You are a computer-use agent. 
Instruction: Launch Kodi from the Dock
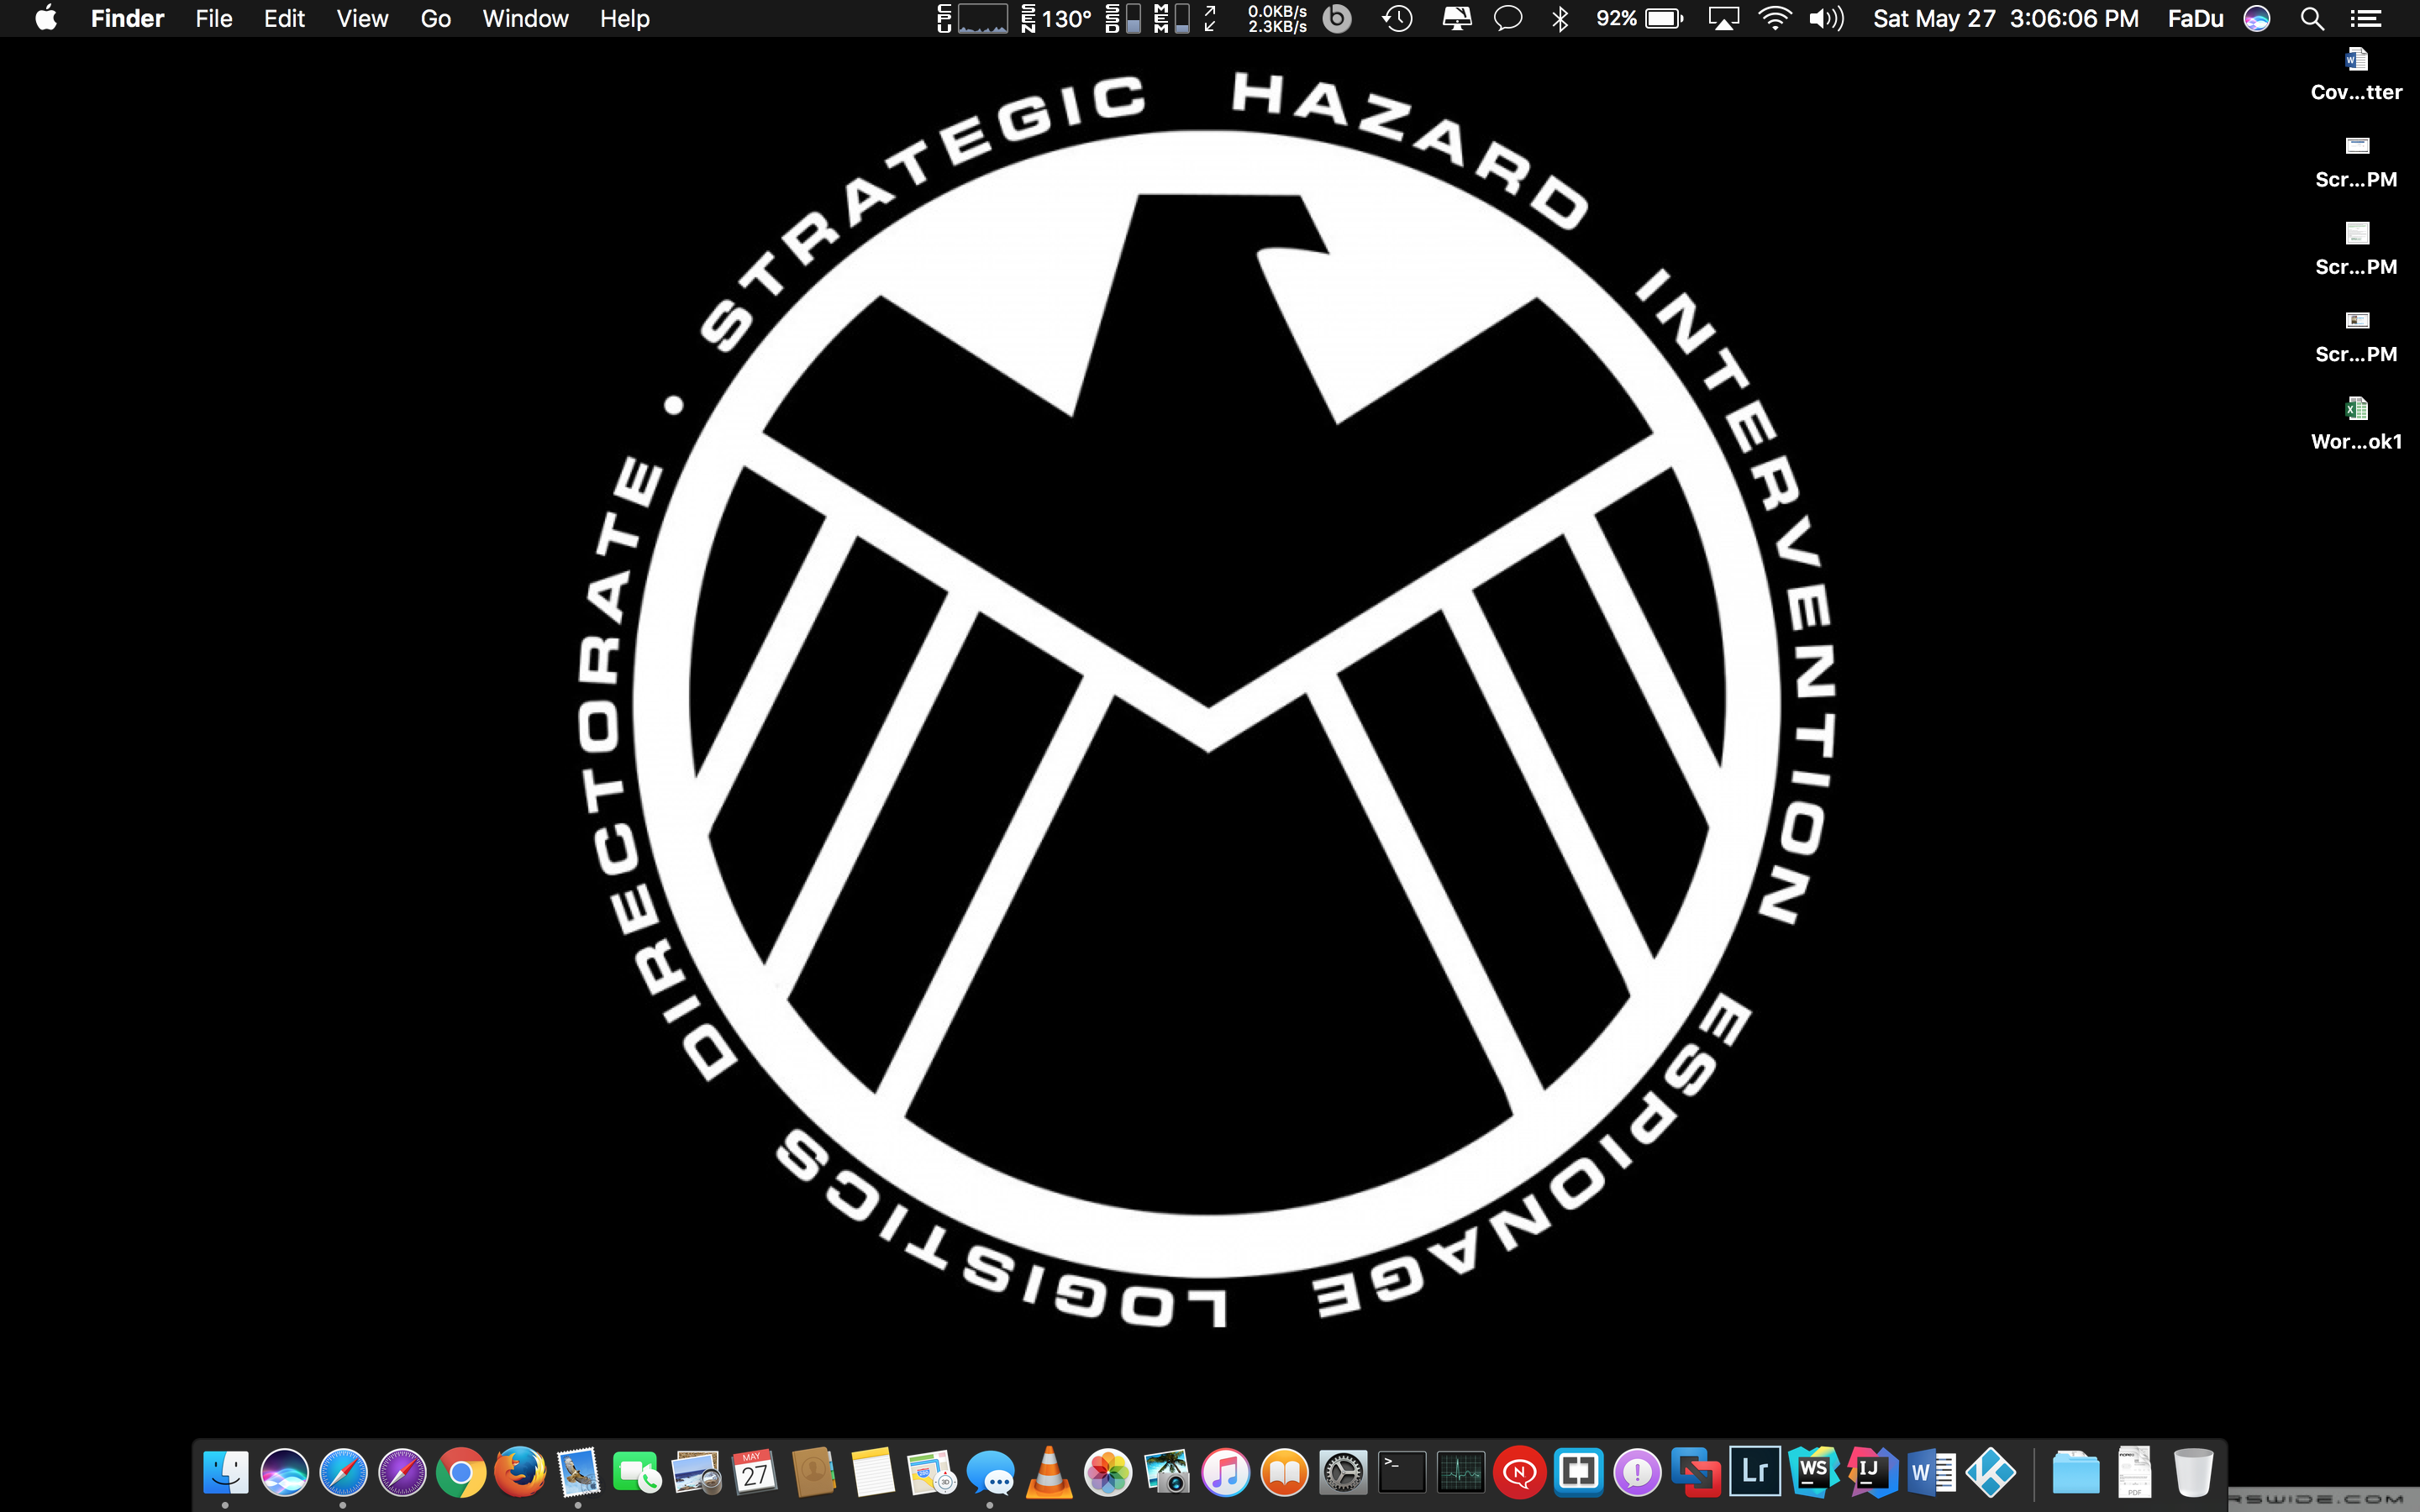coord(1990,1472)
